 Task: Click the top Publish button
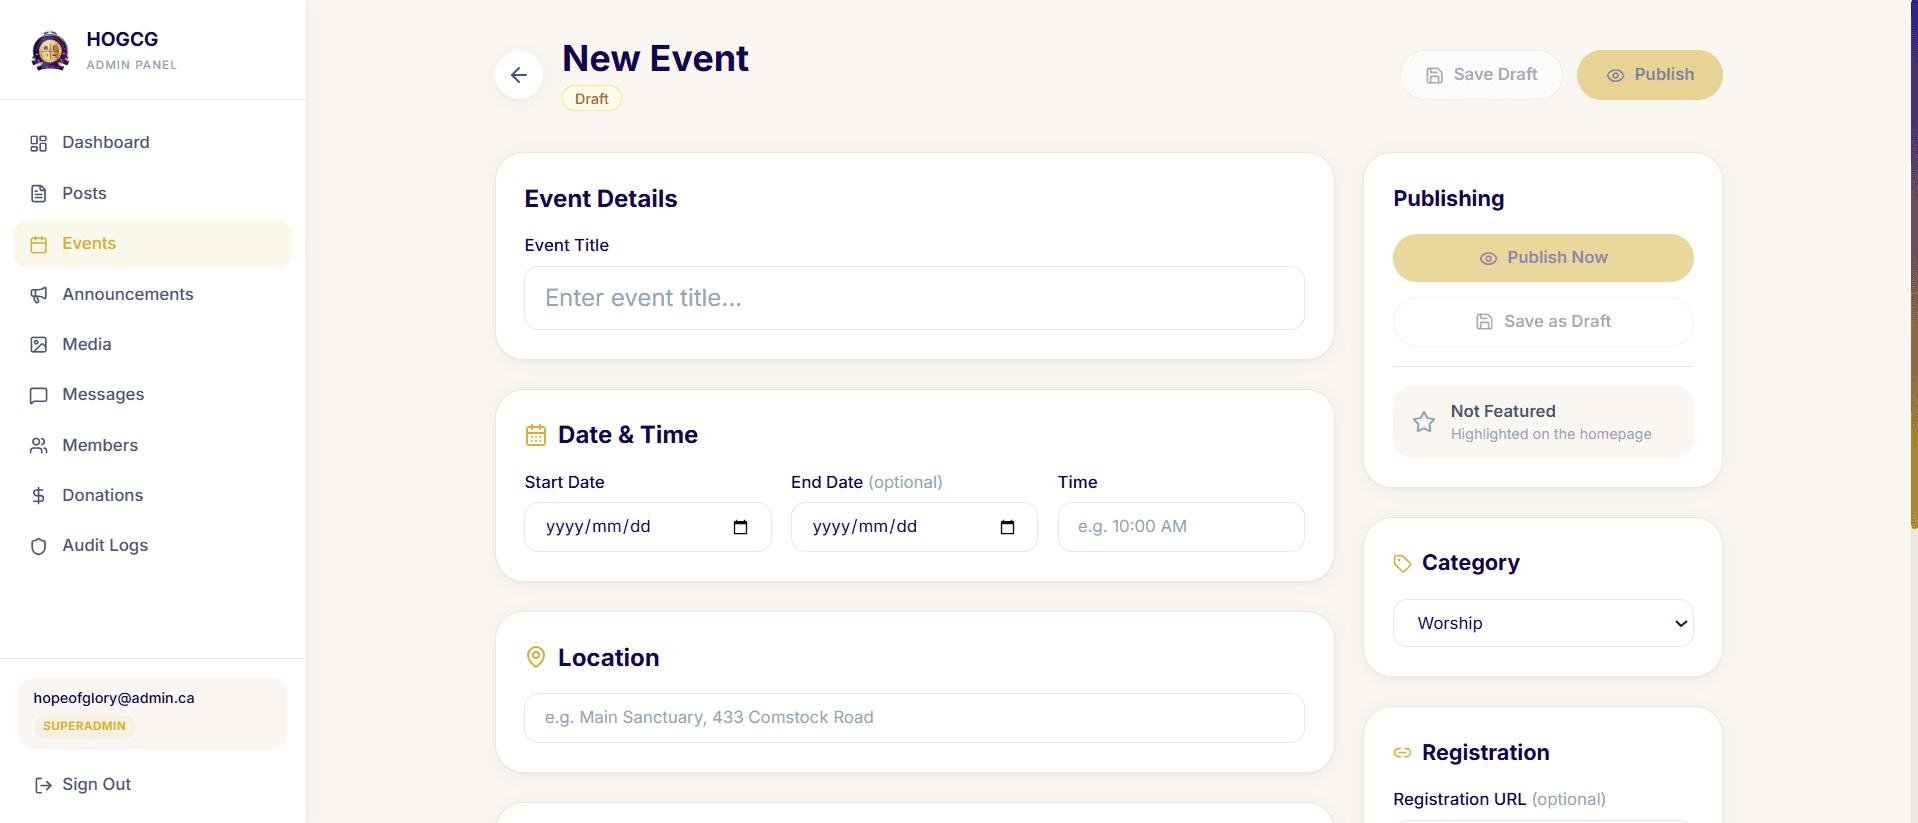[1650, 75]
